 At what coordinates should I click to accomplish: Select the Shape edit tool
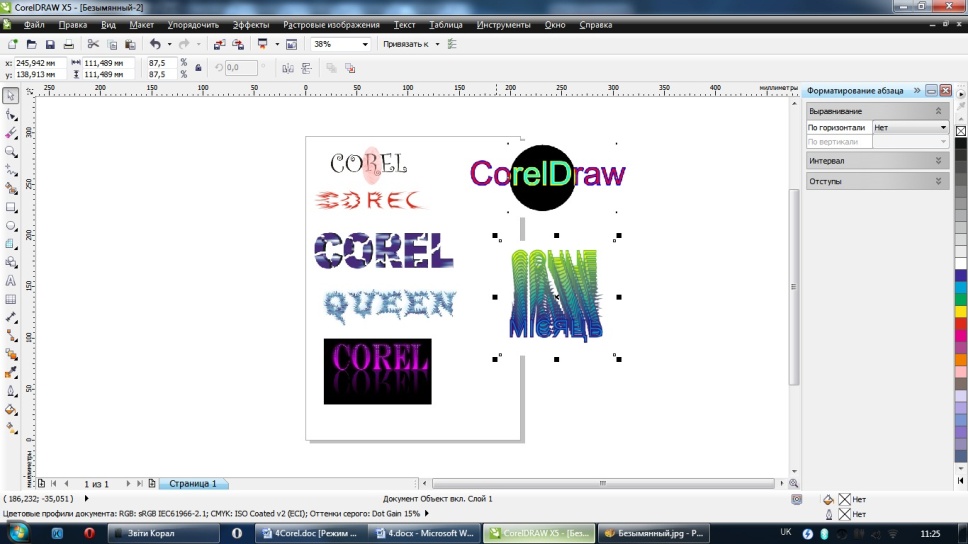[10, 115]
